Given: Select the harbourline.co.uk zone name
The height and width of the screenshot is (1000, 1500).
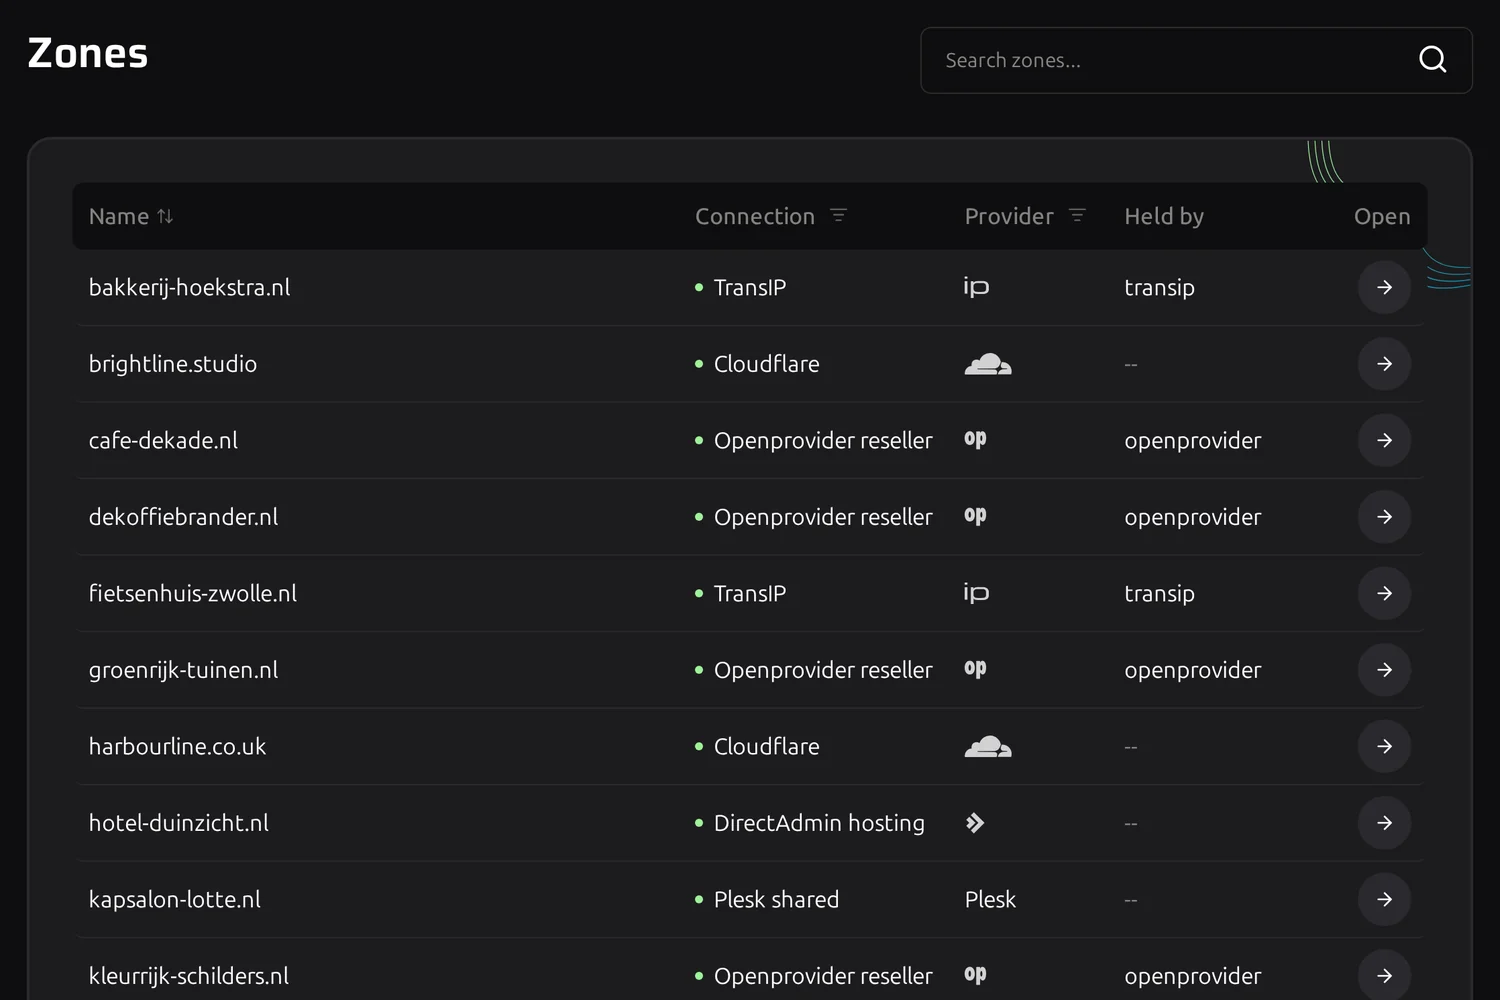Looking at the screenshot, I should [x=177, y=746].
